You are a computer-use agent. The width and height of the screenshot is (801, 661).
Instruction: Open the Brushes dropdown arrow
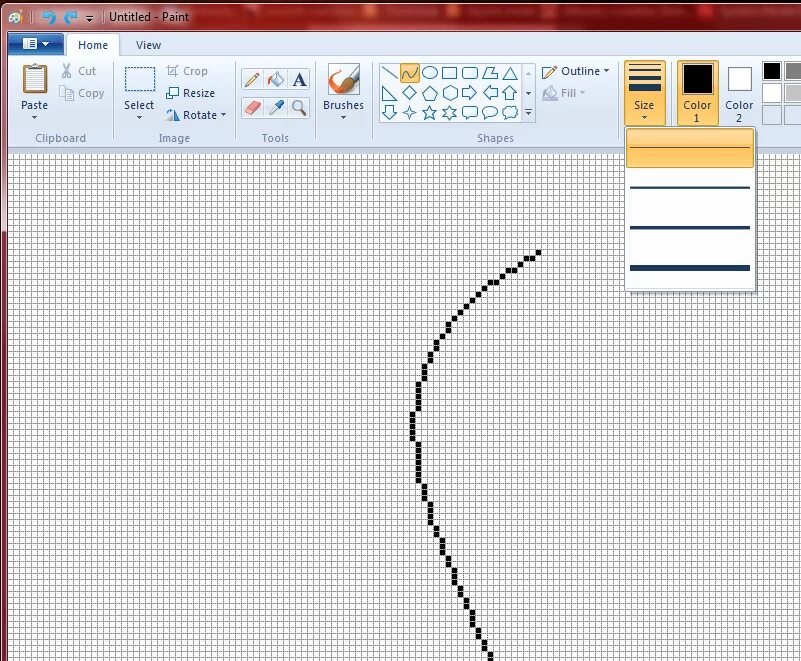point(343,118)
